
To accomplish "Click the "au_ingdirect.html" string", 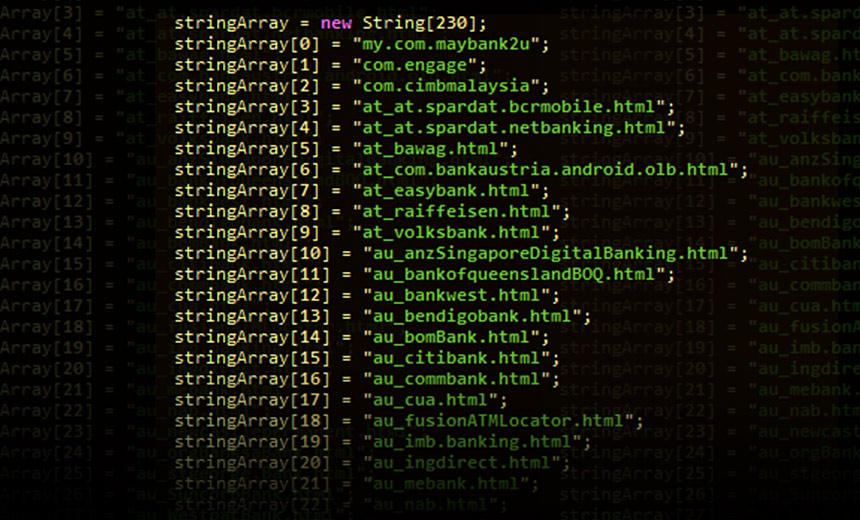I will click(462, 463).
